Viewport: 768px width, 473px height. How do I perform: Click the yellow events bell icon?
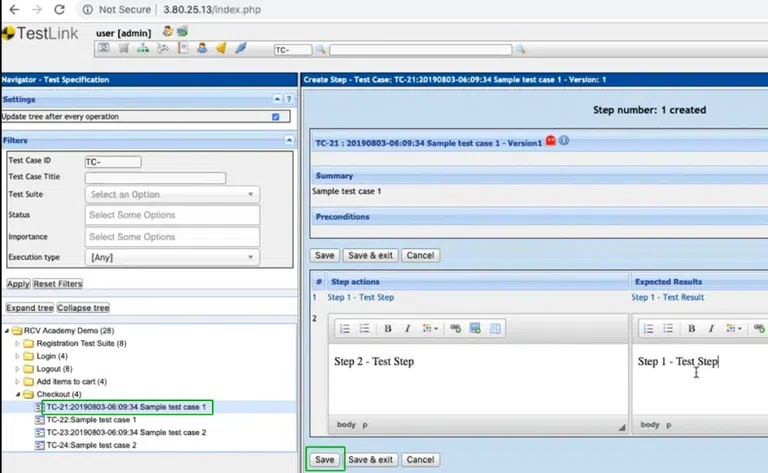click(221, 48)
